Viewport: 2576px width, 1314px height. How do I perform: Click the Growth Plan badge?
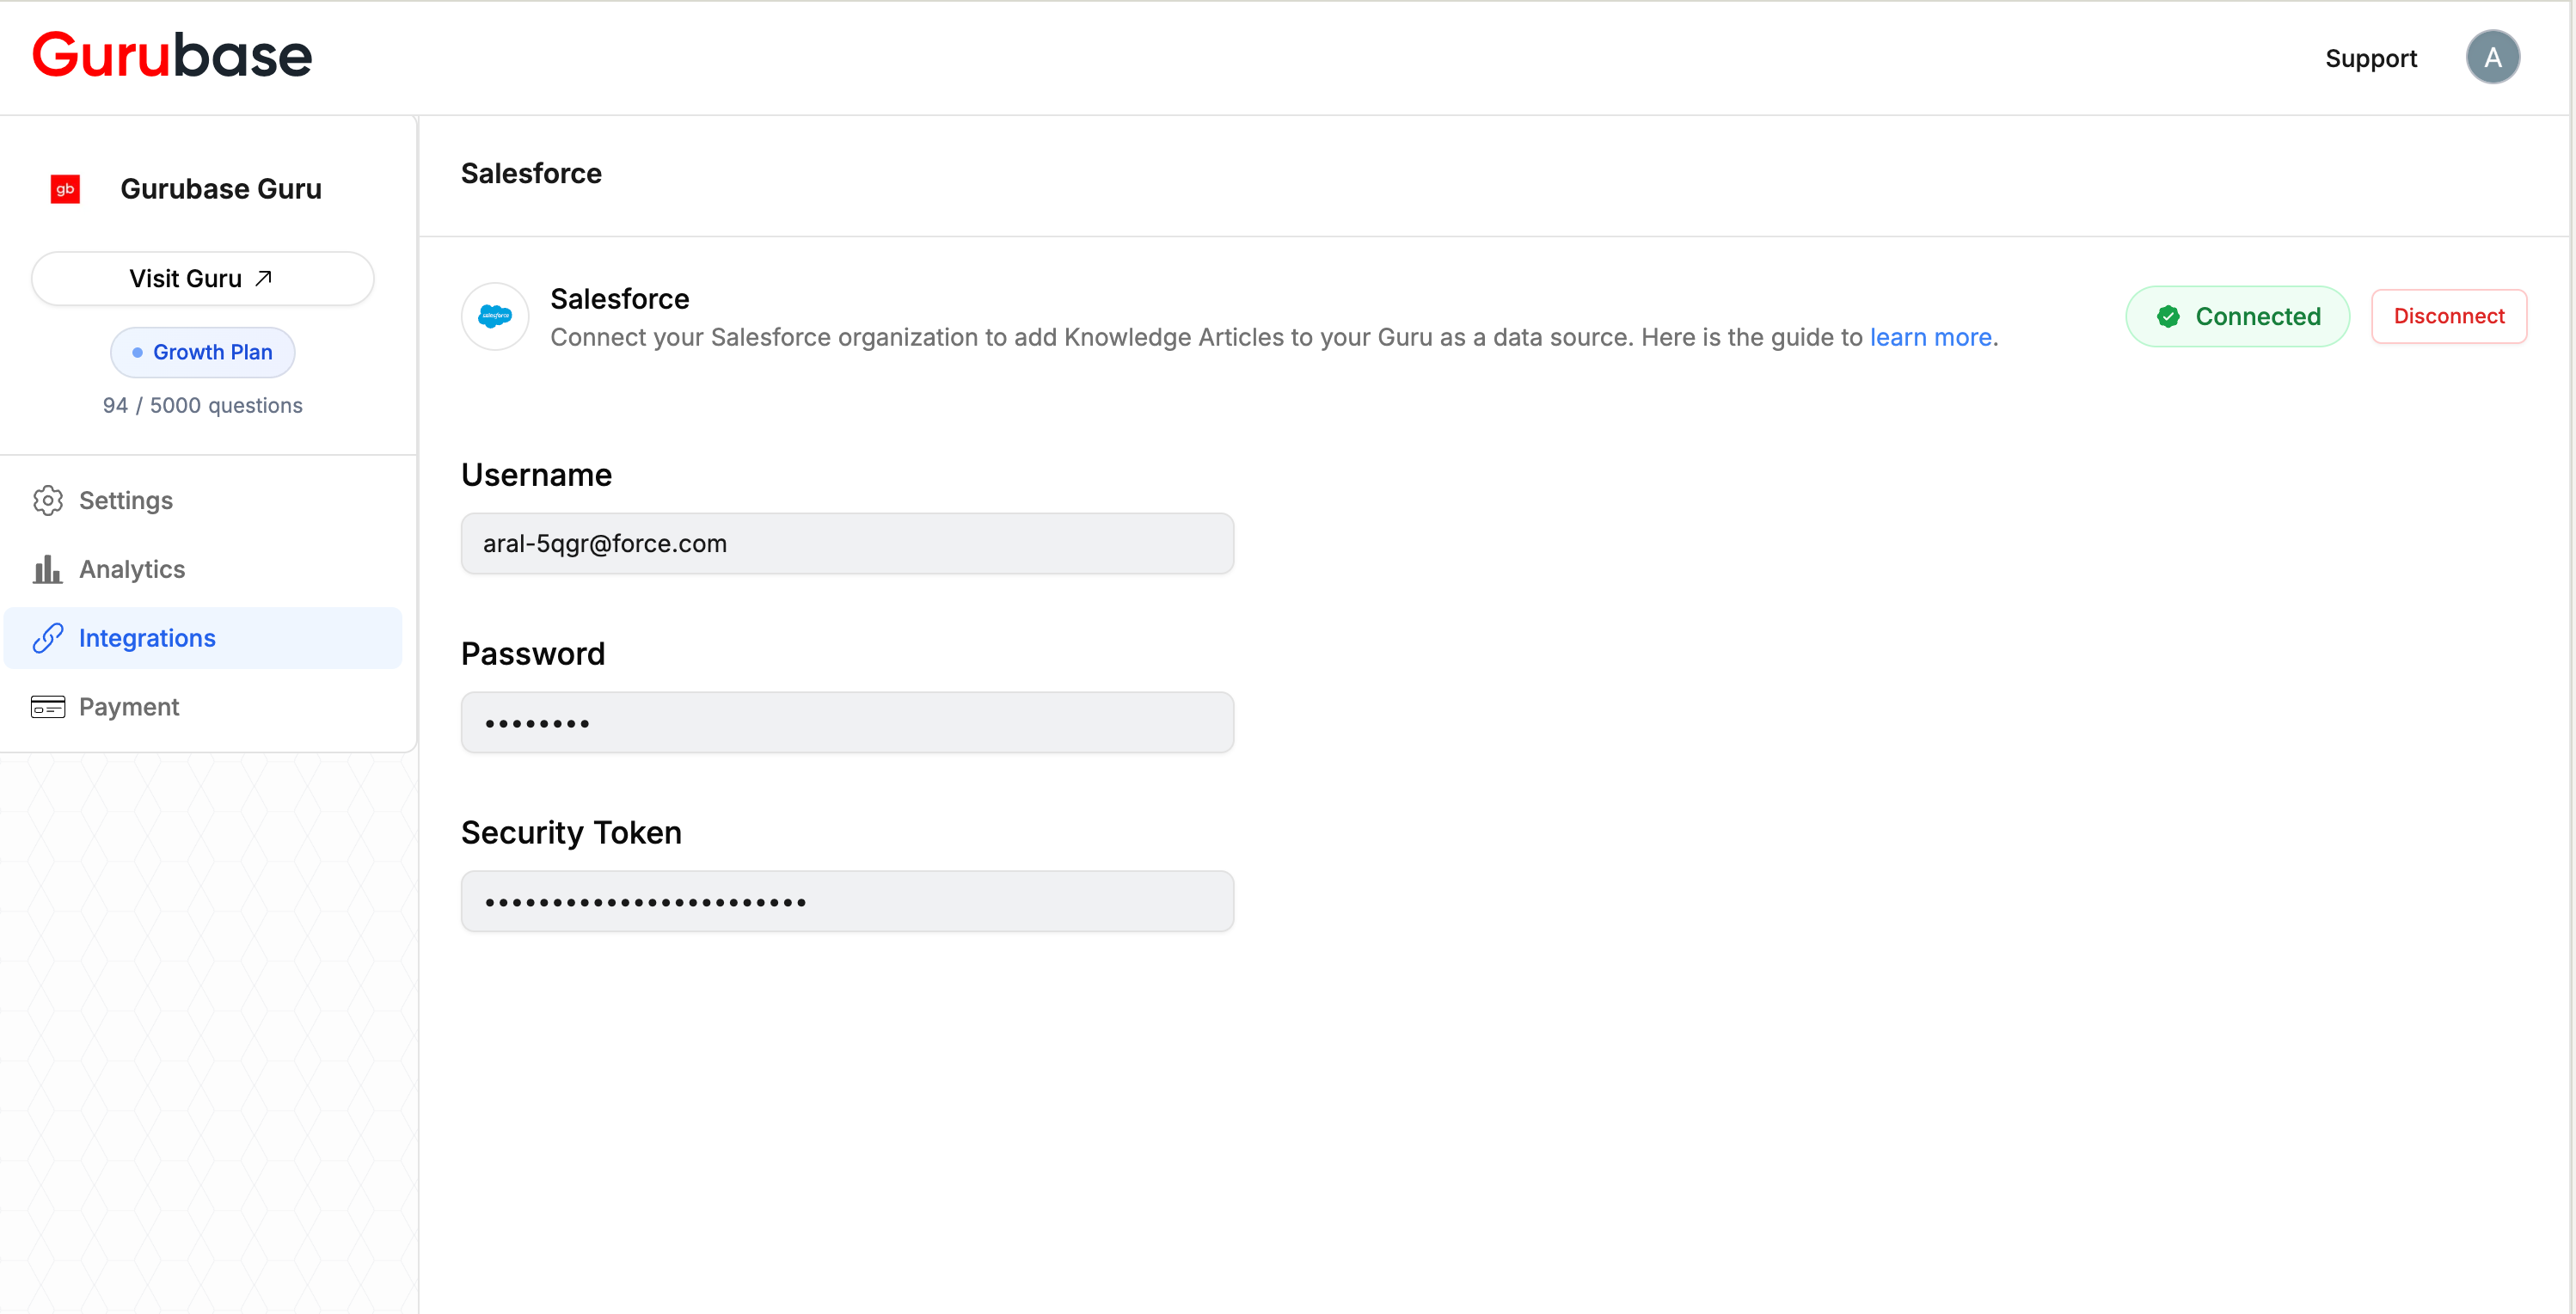pos(202,352)
